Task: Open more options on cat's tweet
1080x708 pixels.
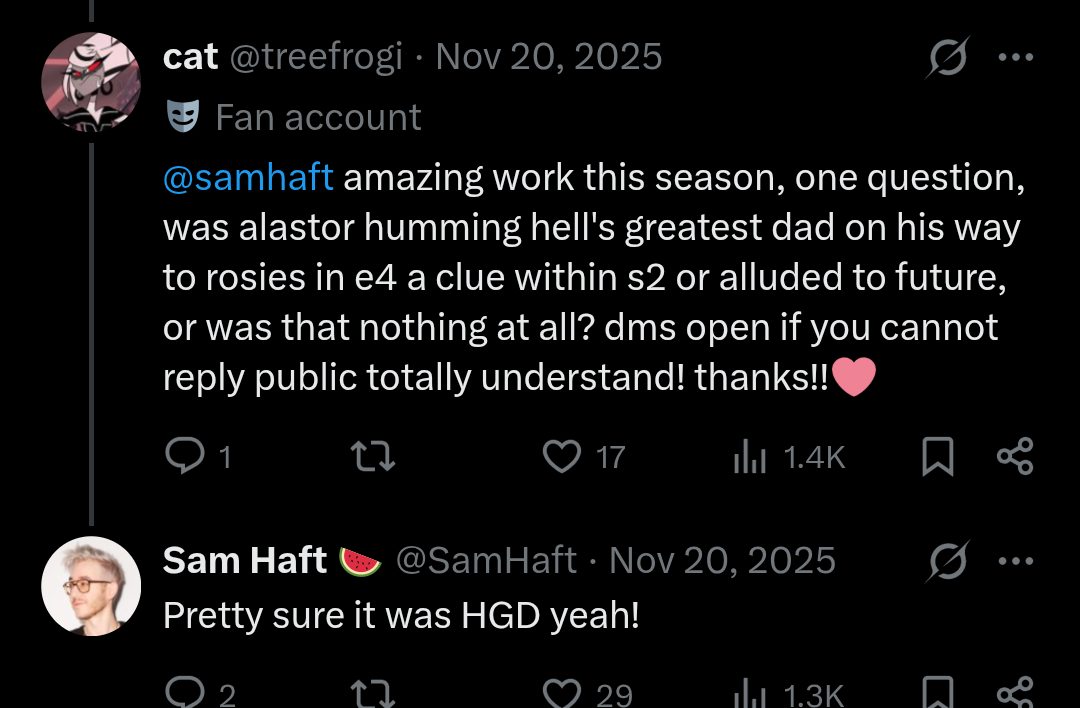Action: coord(1015,57)
